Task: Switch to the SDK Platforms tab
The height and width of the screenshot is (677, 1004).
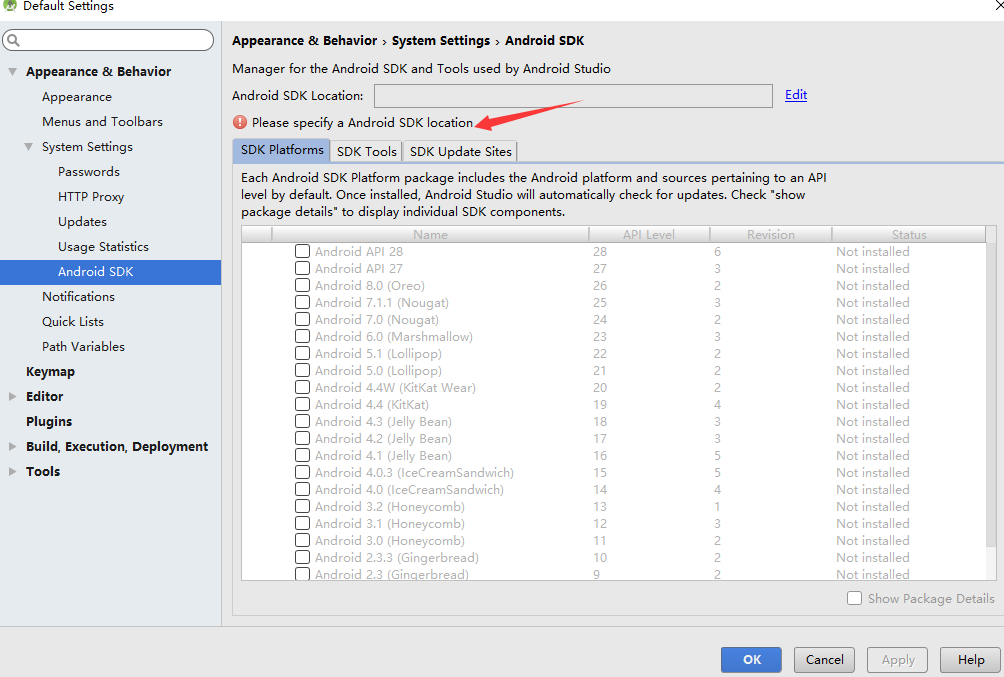Action: pyautogui.click(x=282, y=150)
